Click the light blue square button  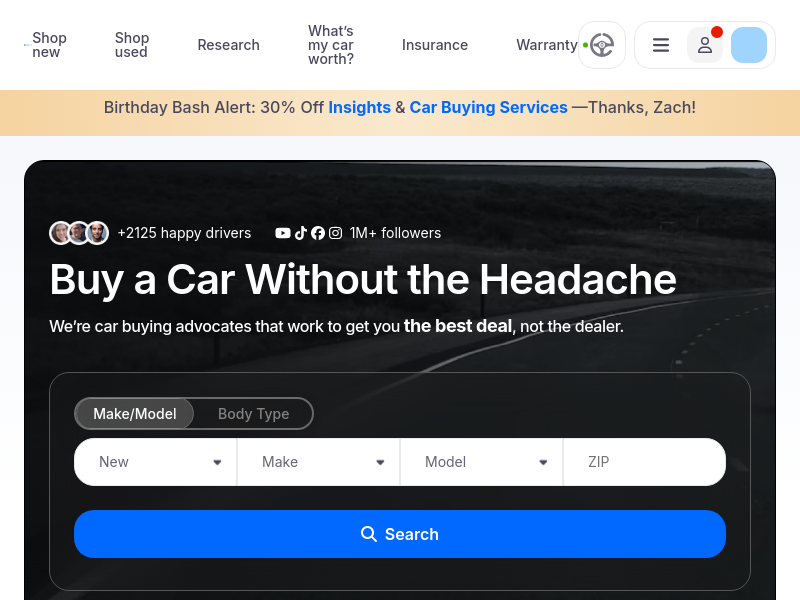pyautogui.click(x=748, y=45)
